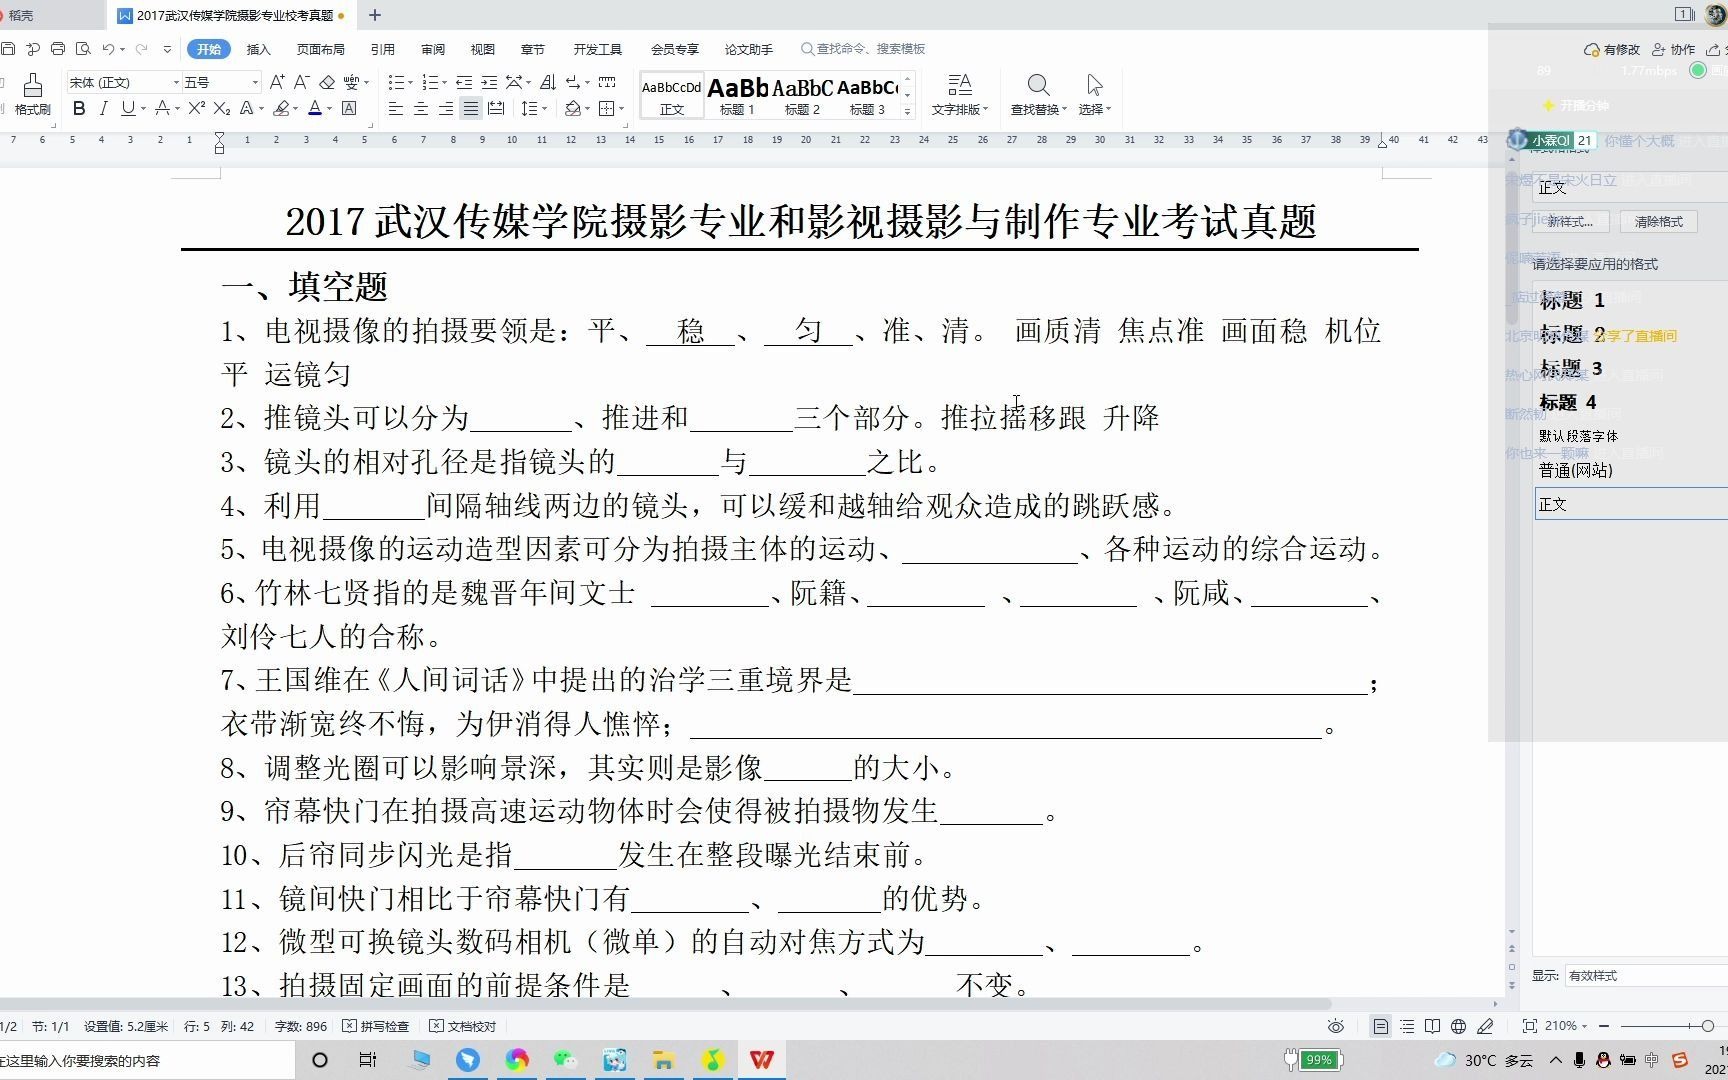Toggle Bold formatting

click(x=79, y=108)
